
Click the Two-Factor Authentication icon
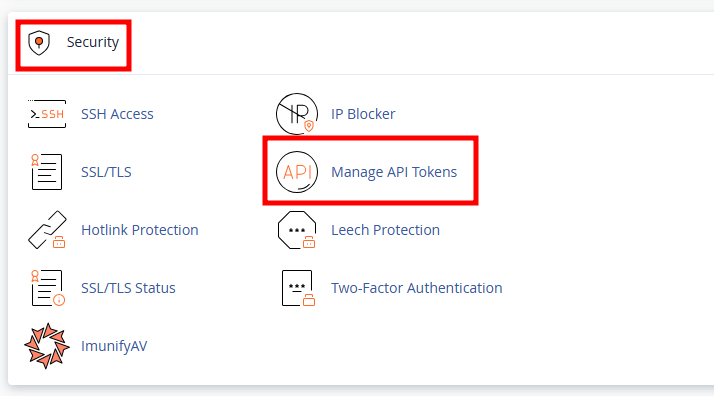pos(298,288)
